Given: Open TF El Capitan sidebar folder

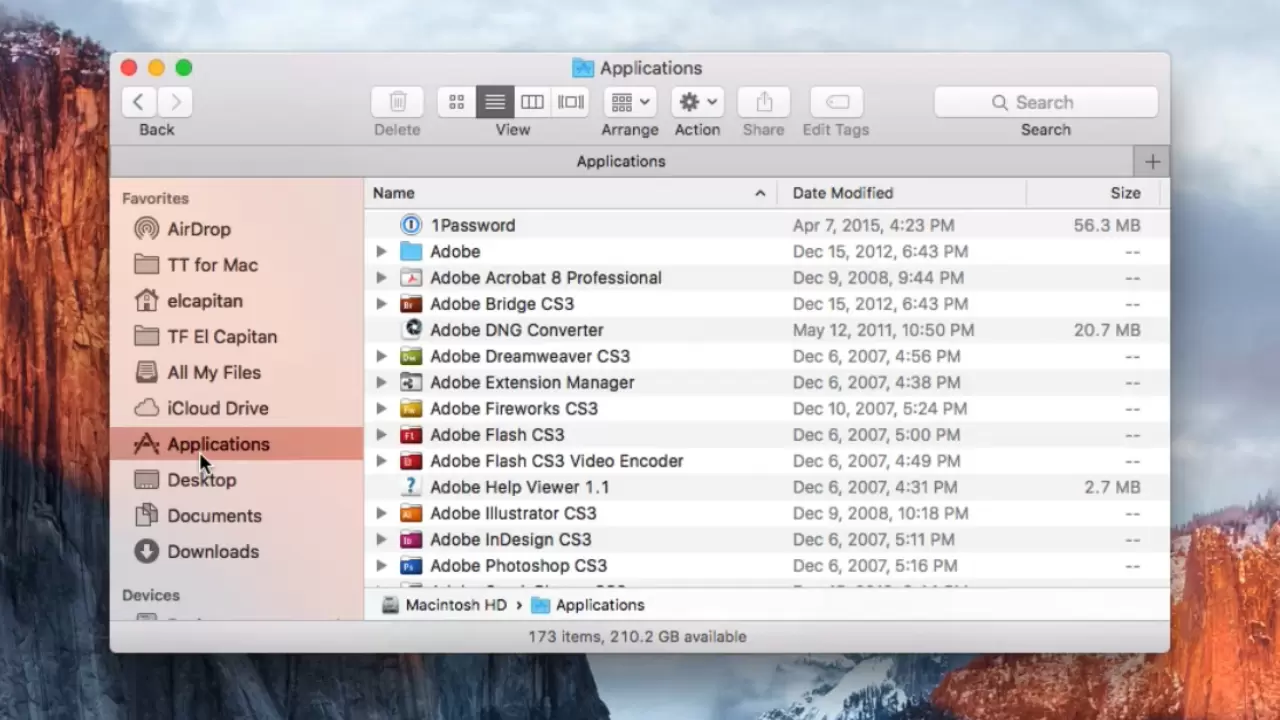Looking at the screenshot, I should tap(222, 337).
